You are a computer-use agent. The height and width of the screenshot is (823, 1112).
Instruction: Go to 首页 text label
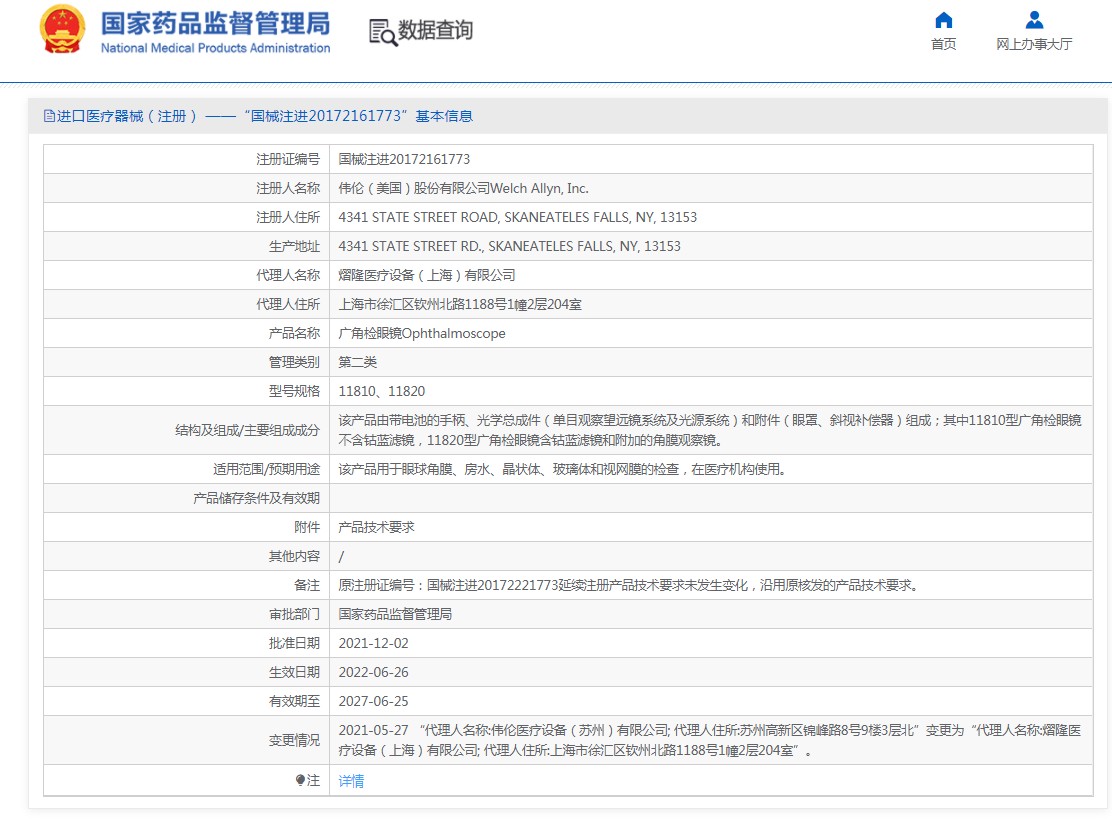[943, 44]
